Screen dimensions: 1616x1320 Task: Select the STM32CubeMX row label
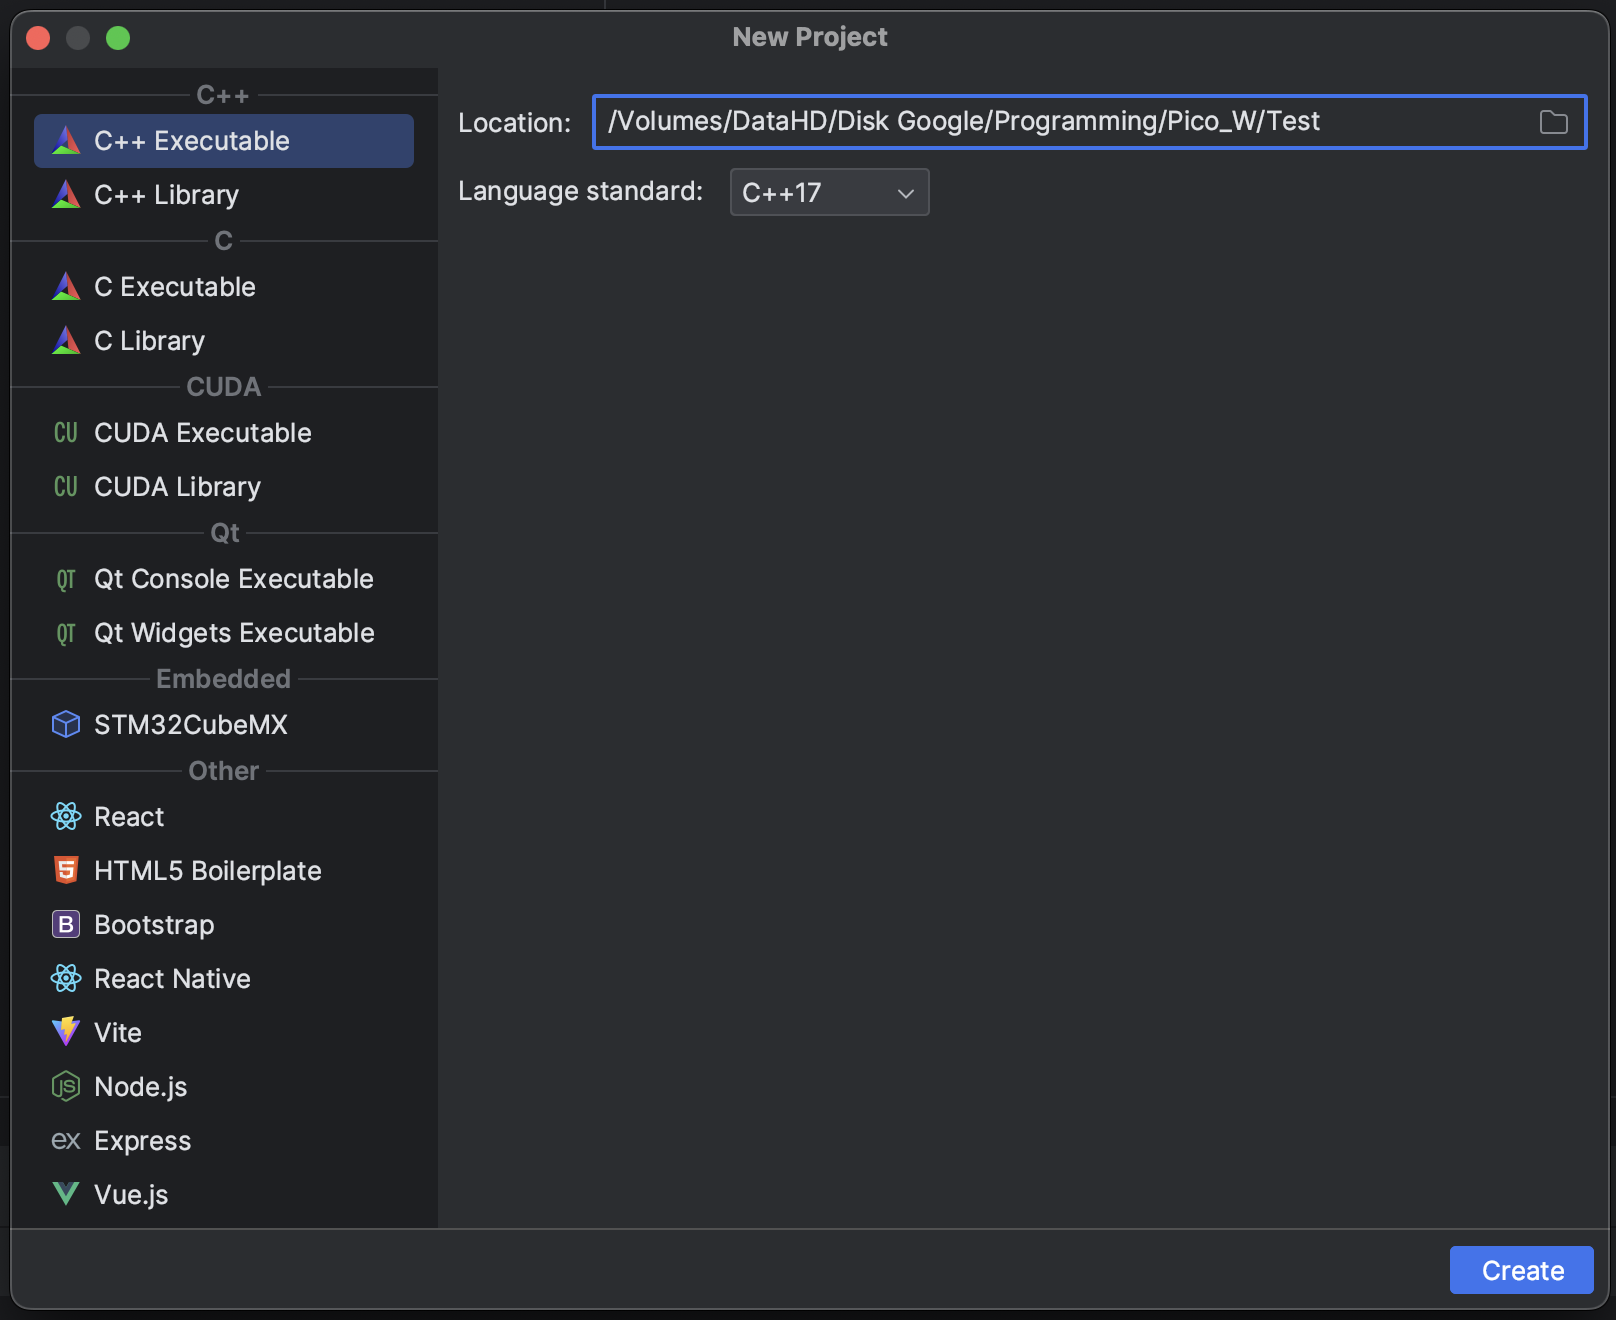point(191,725)
